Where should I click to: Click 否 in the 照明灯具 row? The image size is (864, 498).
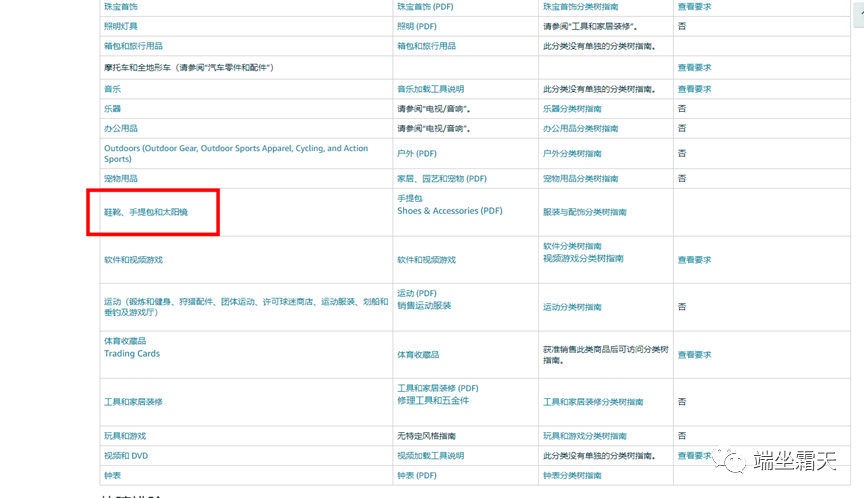tap(682, 26)
